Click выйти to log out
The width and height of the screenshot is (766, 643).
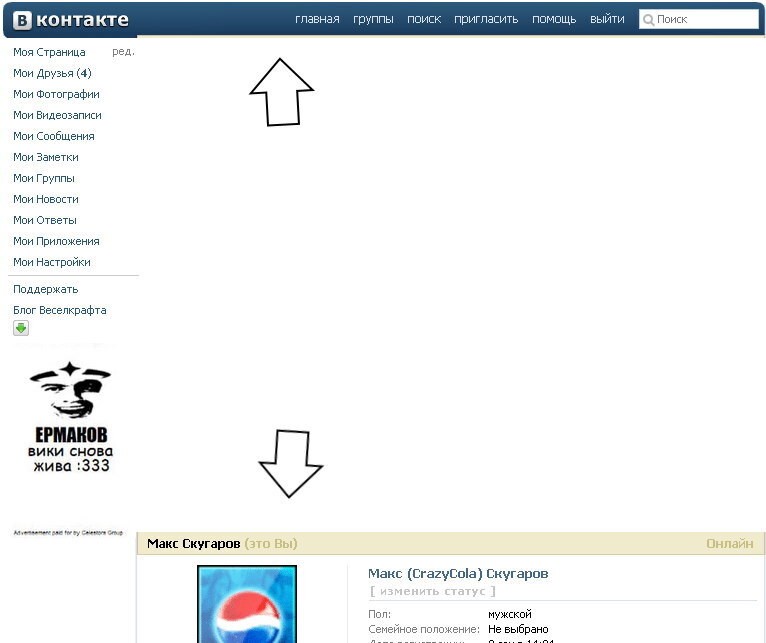(607, 19)
